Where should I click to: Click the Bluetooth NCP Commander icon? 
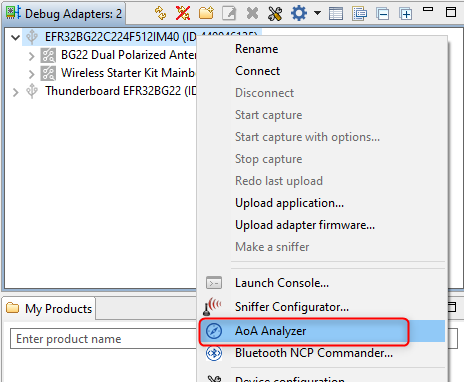coord(214,353)
